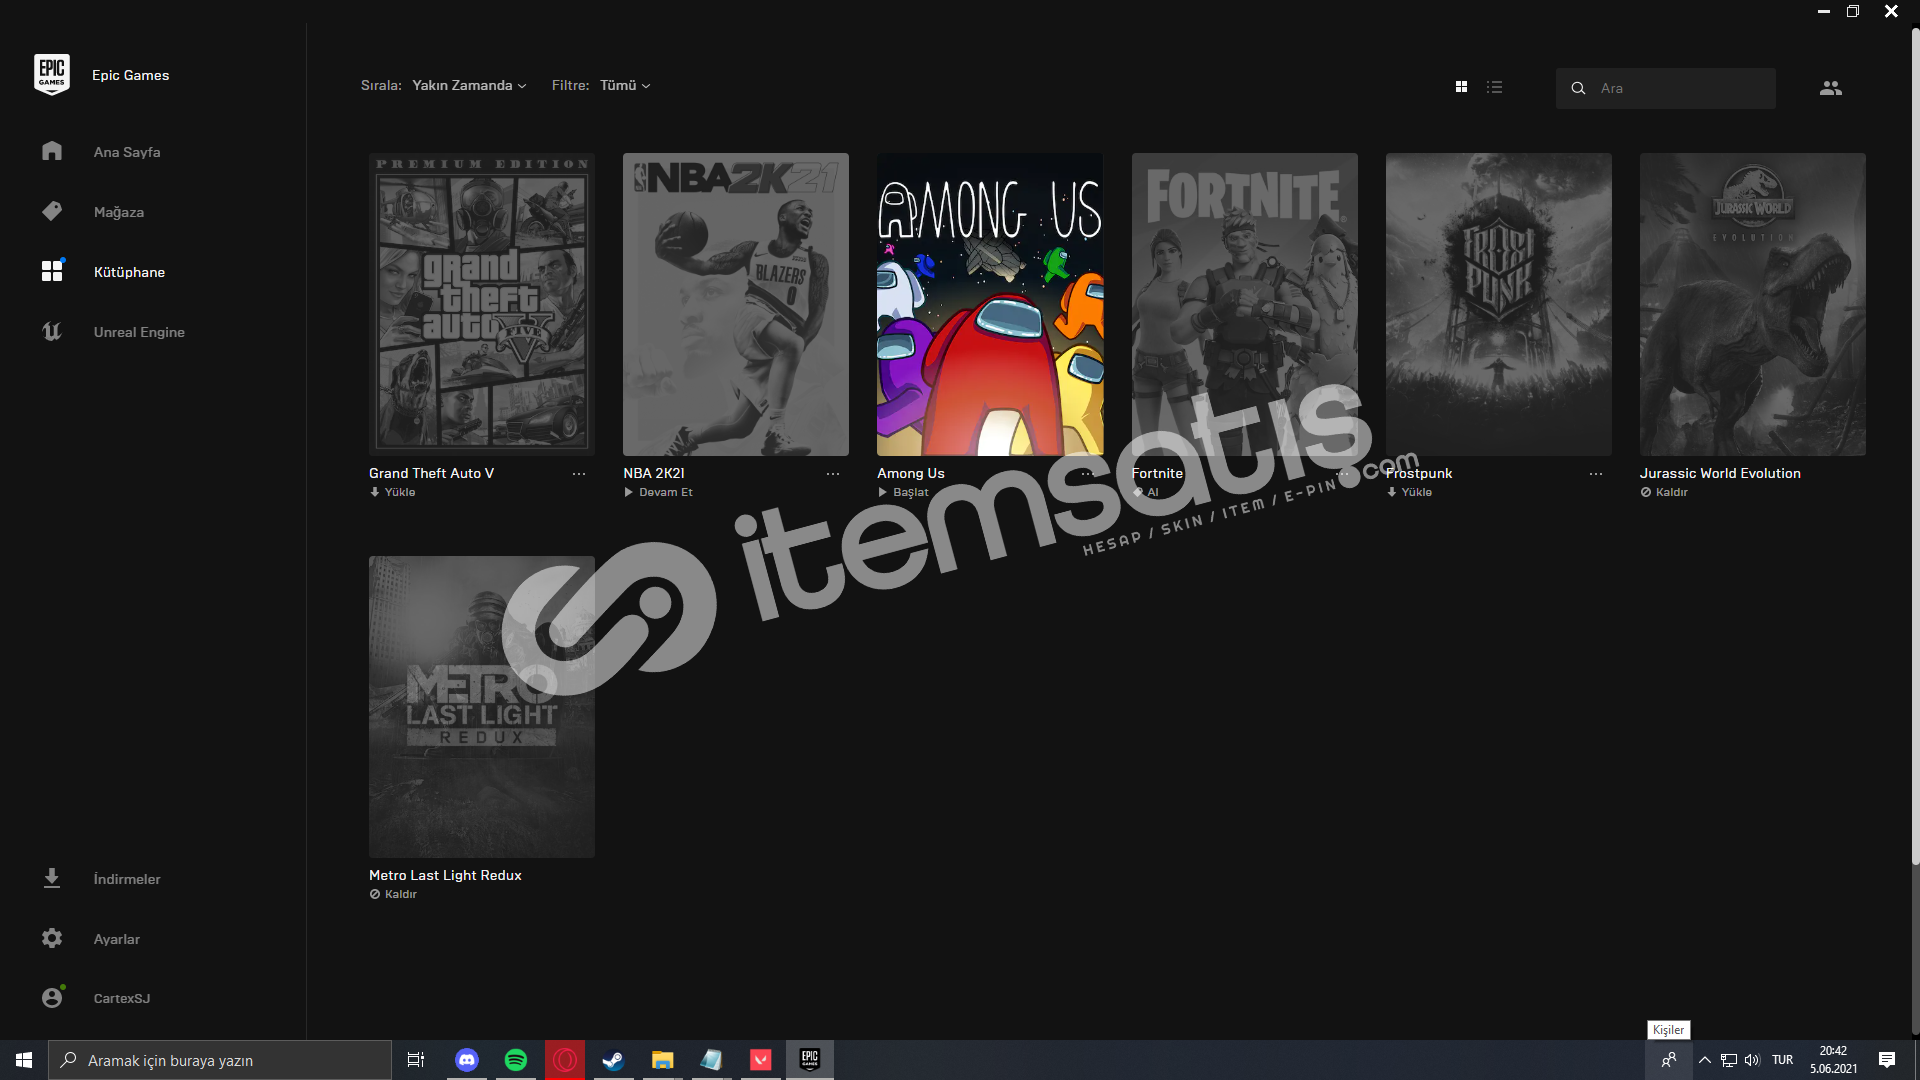Click Yükle under Frostpunk

1409,492
